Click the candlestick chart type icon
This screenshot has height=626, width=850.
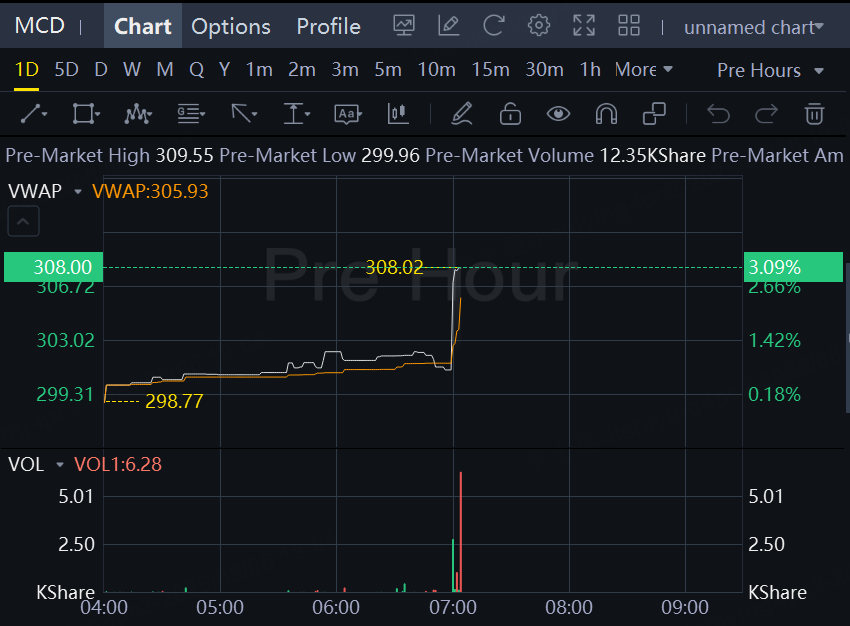tap(398, 114)
